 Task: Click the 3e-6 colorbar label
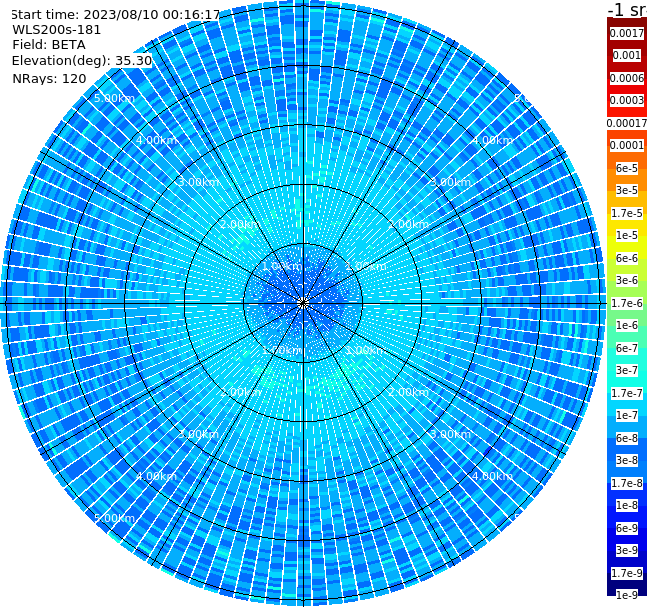point(627,280)
